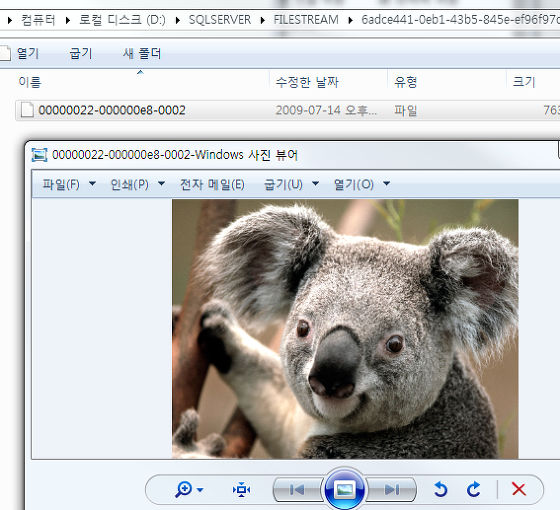Viewport: 560px width, 510px height.
Task: Click 굽기 in the Explorer toolbar
Action: (81, 54)
